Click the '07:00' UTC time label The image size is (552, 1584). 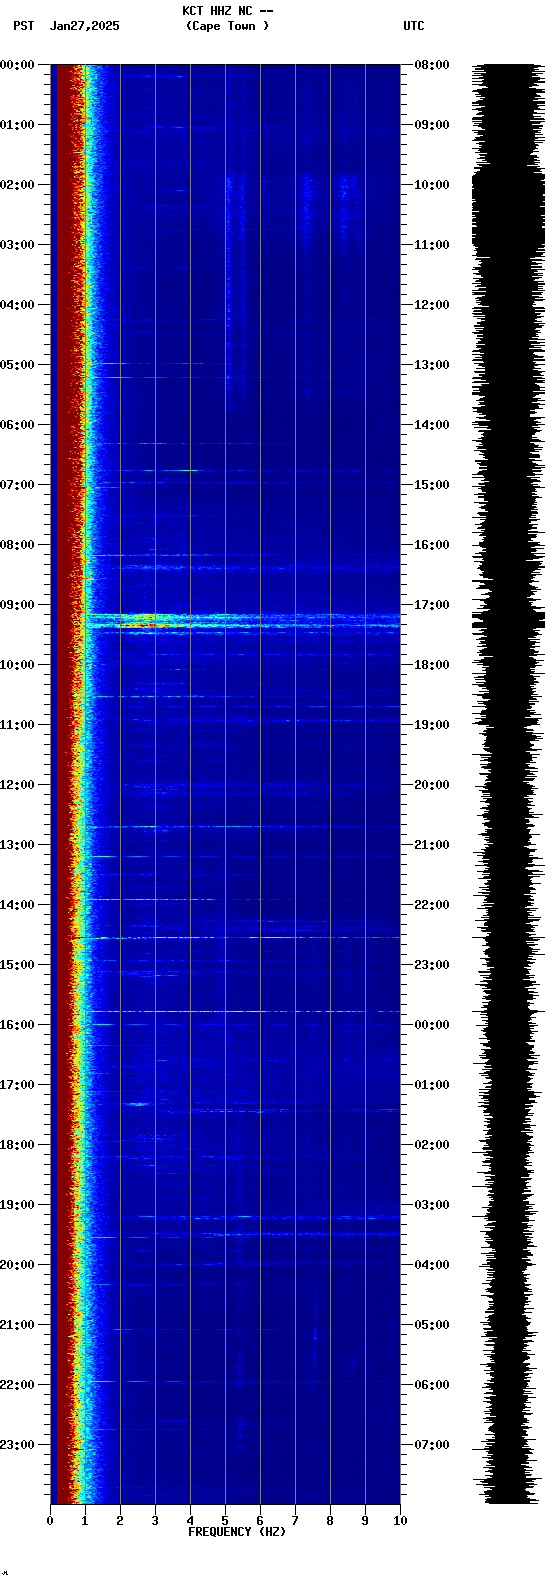point(432,1445)
